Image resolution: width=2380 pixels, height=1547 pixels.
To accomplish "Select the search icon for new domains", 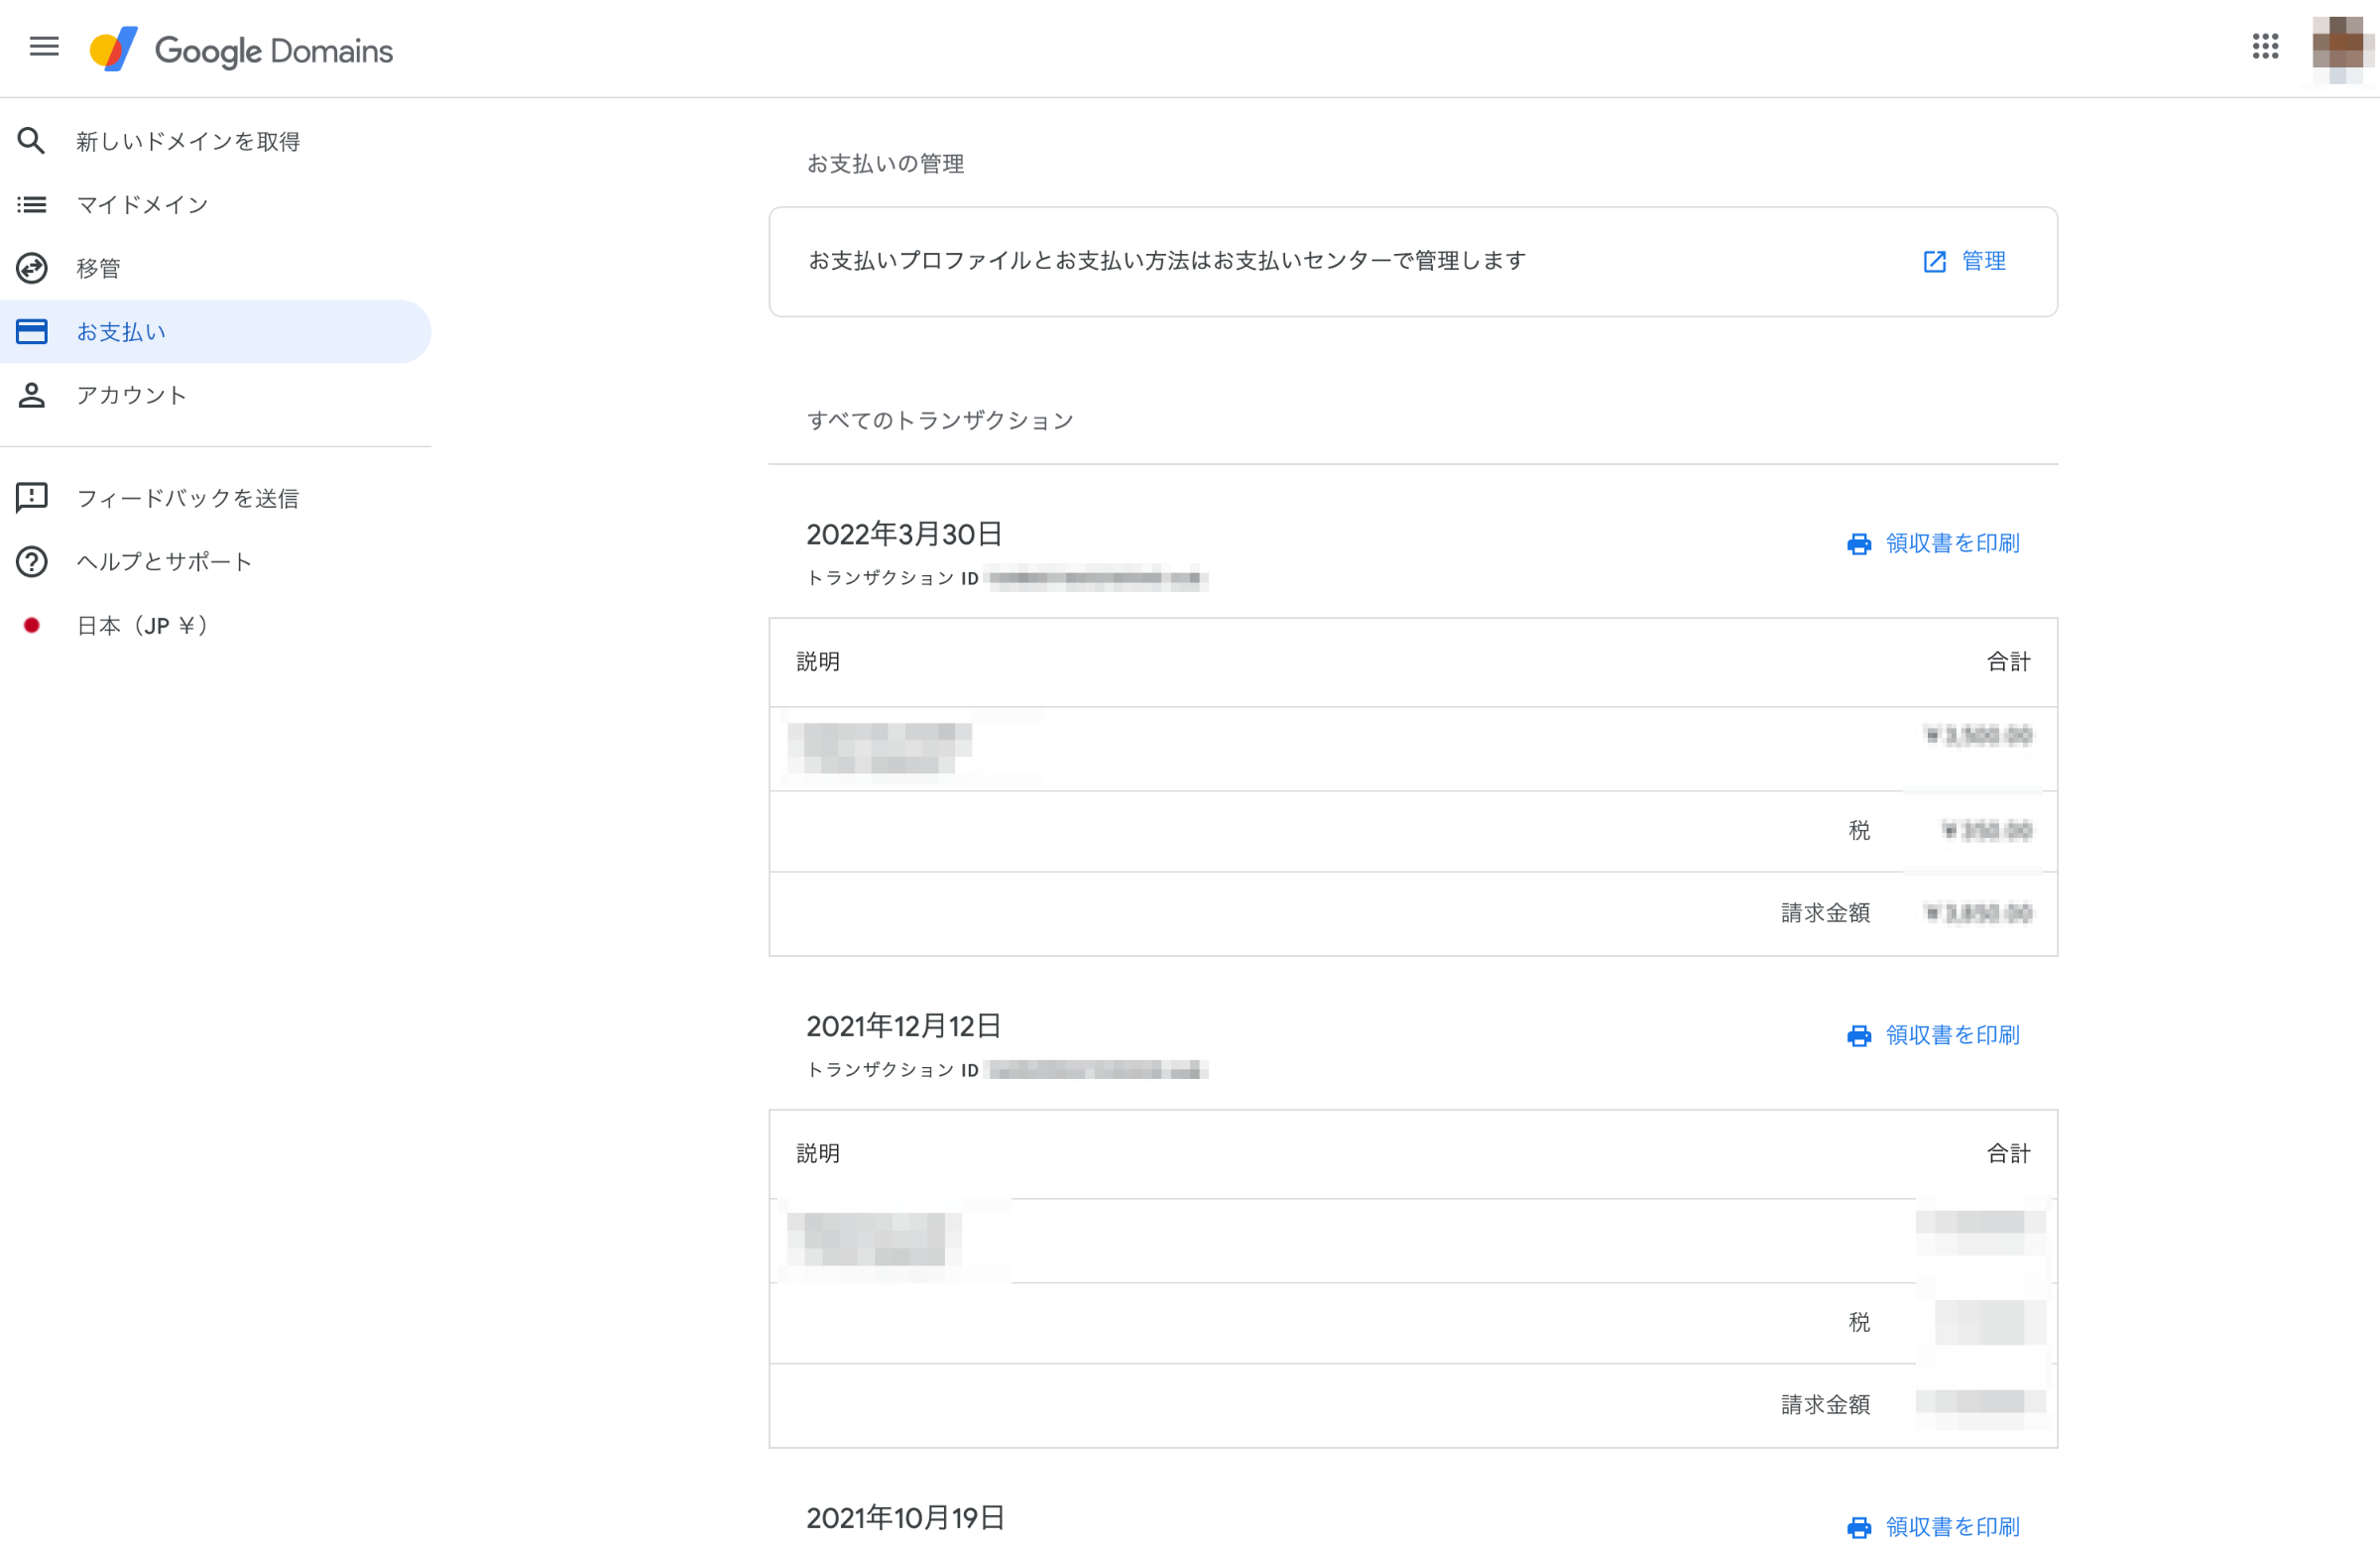I will pyautogui.click(x=31, y=140).
